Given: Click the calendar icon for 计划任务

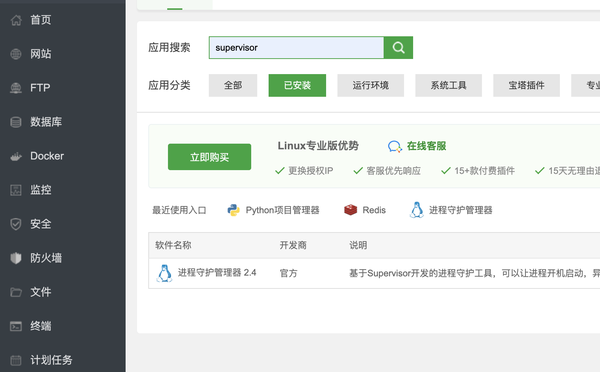Looking at the screenshot, I should (16, 360).
